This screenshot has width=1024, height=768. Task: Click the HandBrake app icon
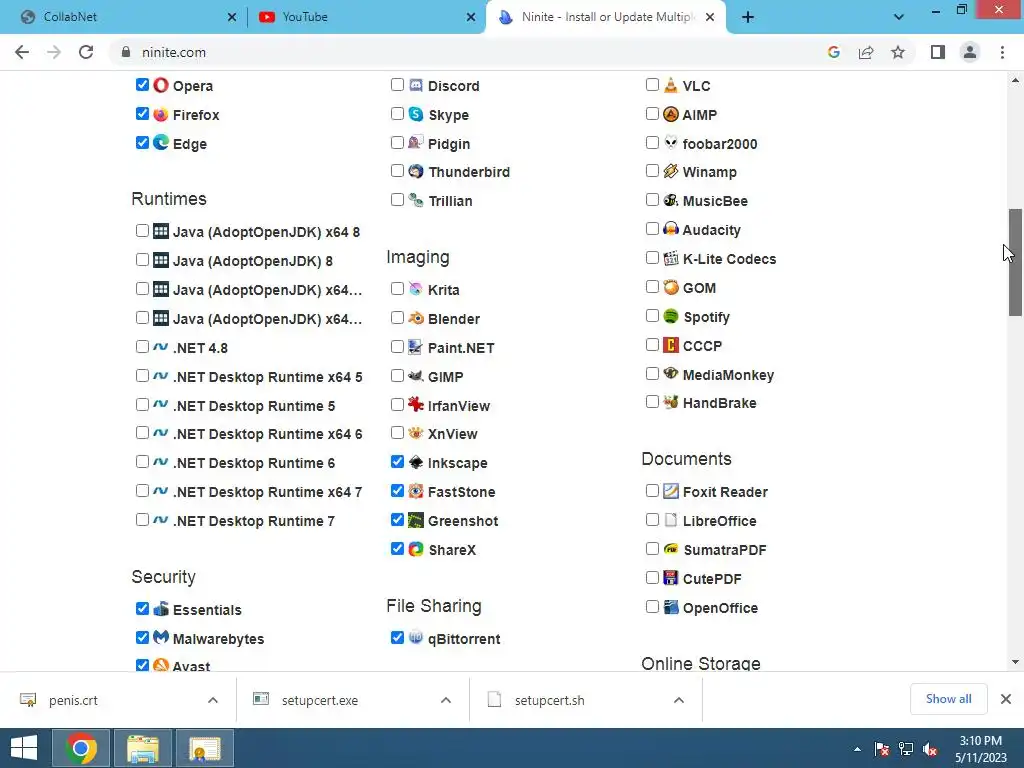pos(671,402)
